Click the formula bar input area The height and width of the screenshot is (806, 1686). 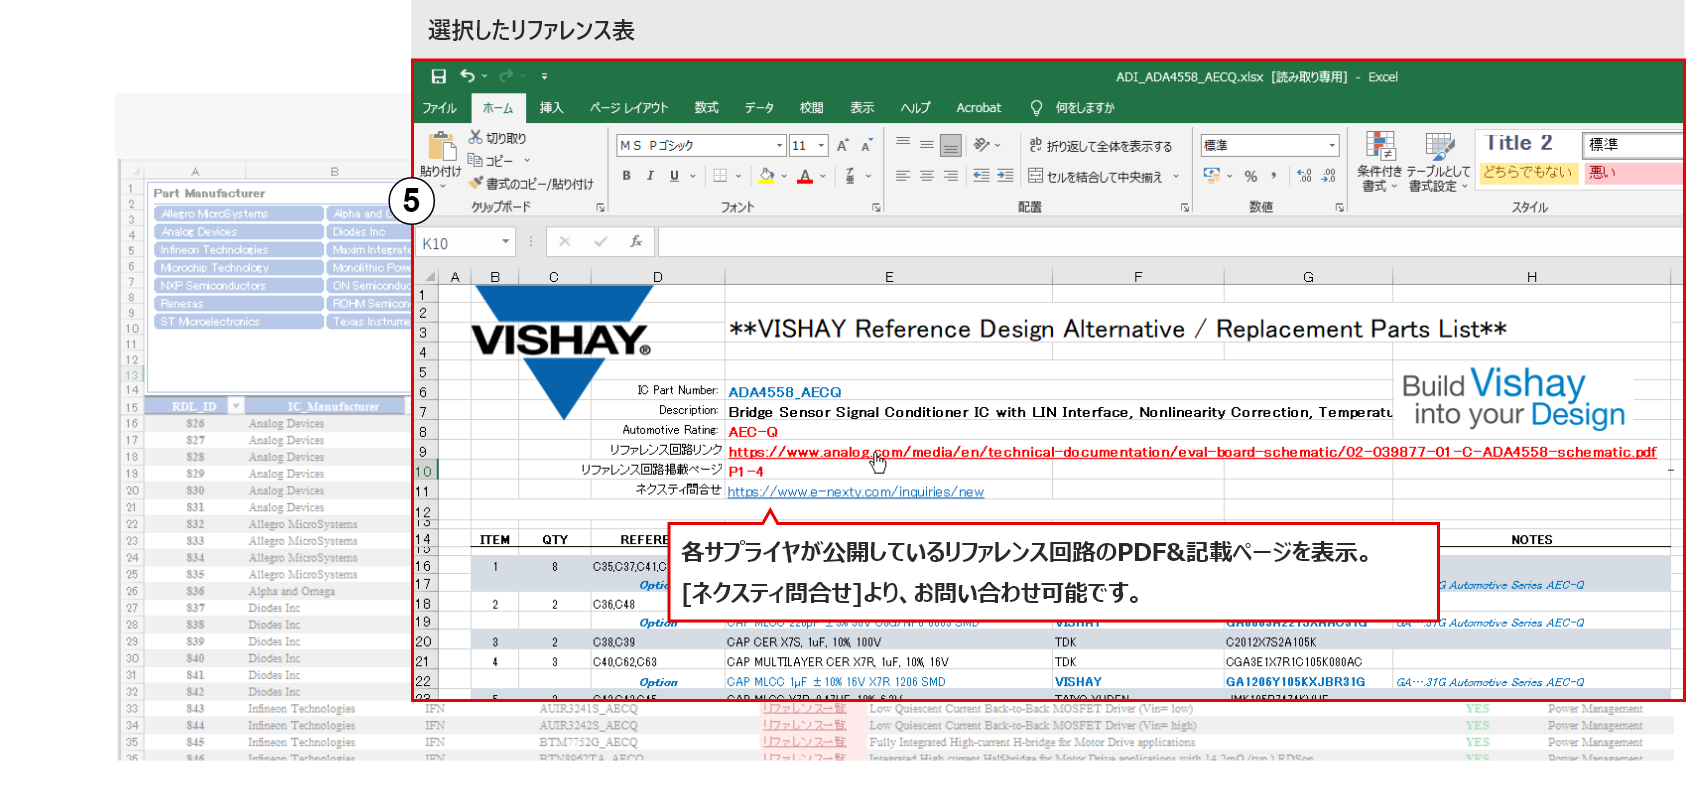(1170, 242)
